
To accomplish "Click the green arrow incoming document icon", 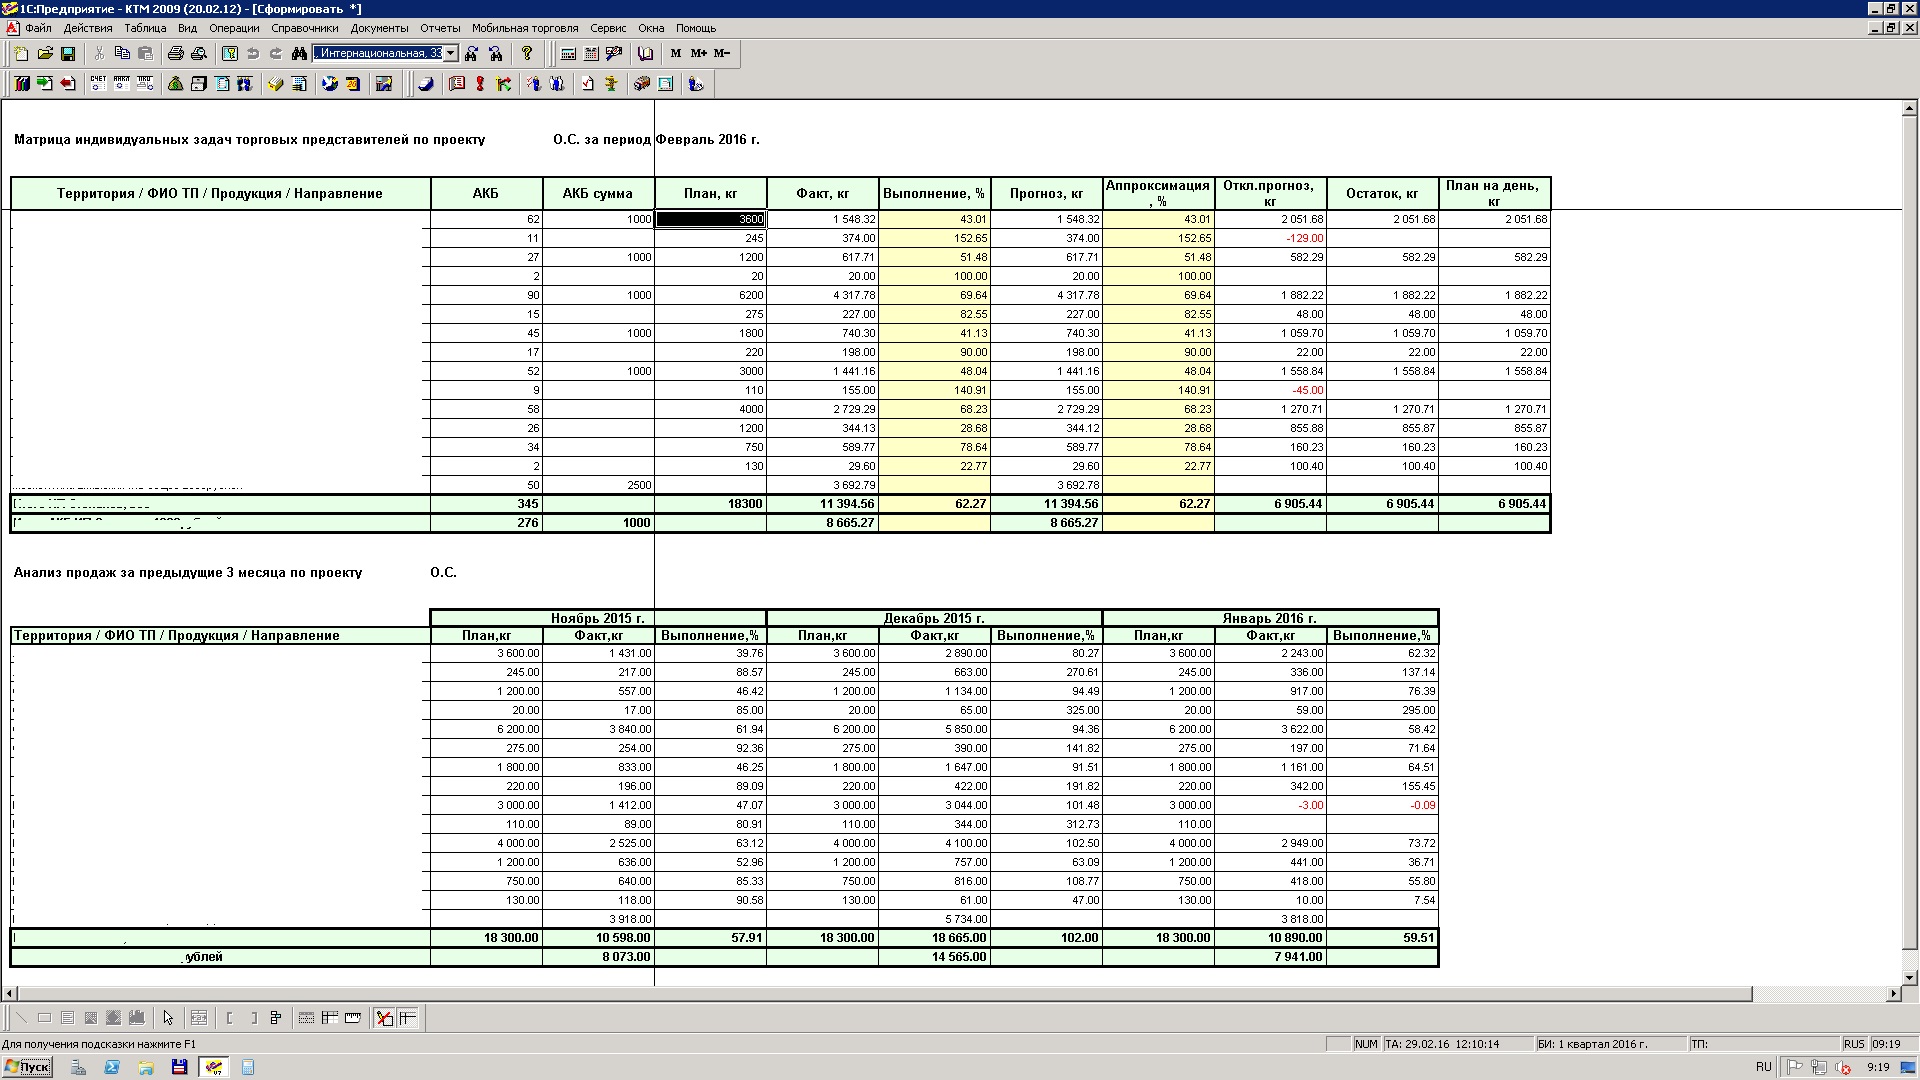I will [45, 84].
